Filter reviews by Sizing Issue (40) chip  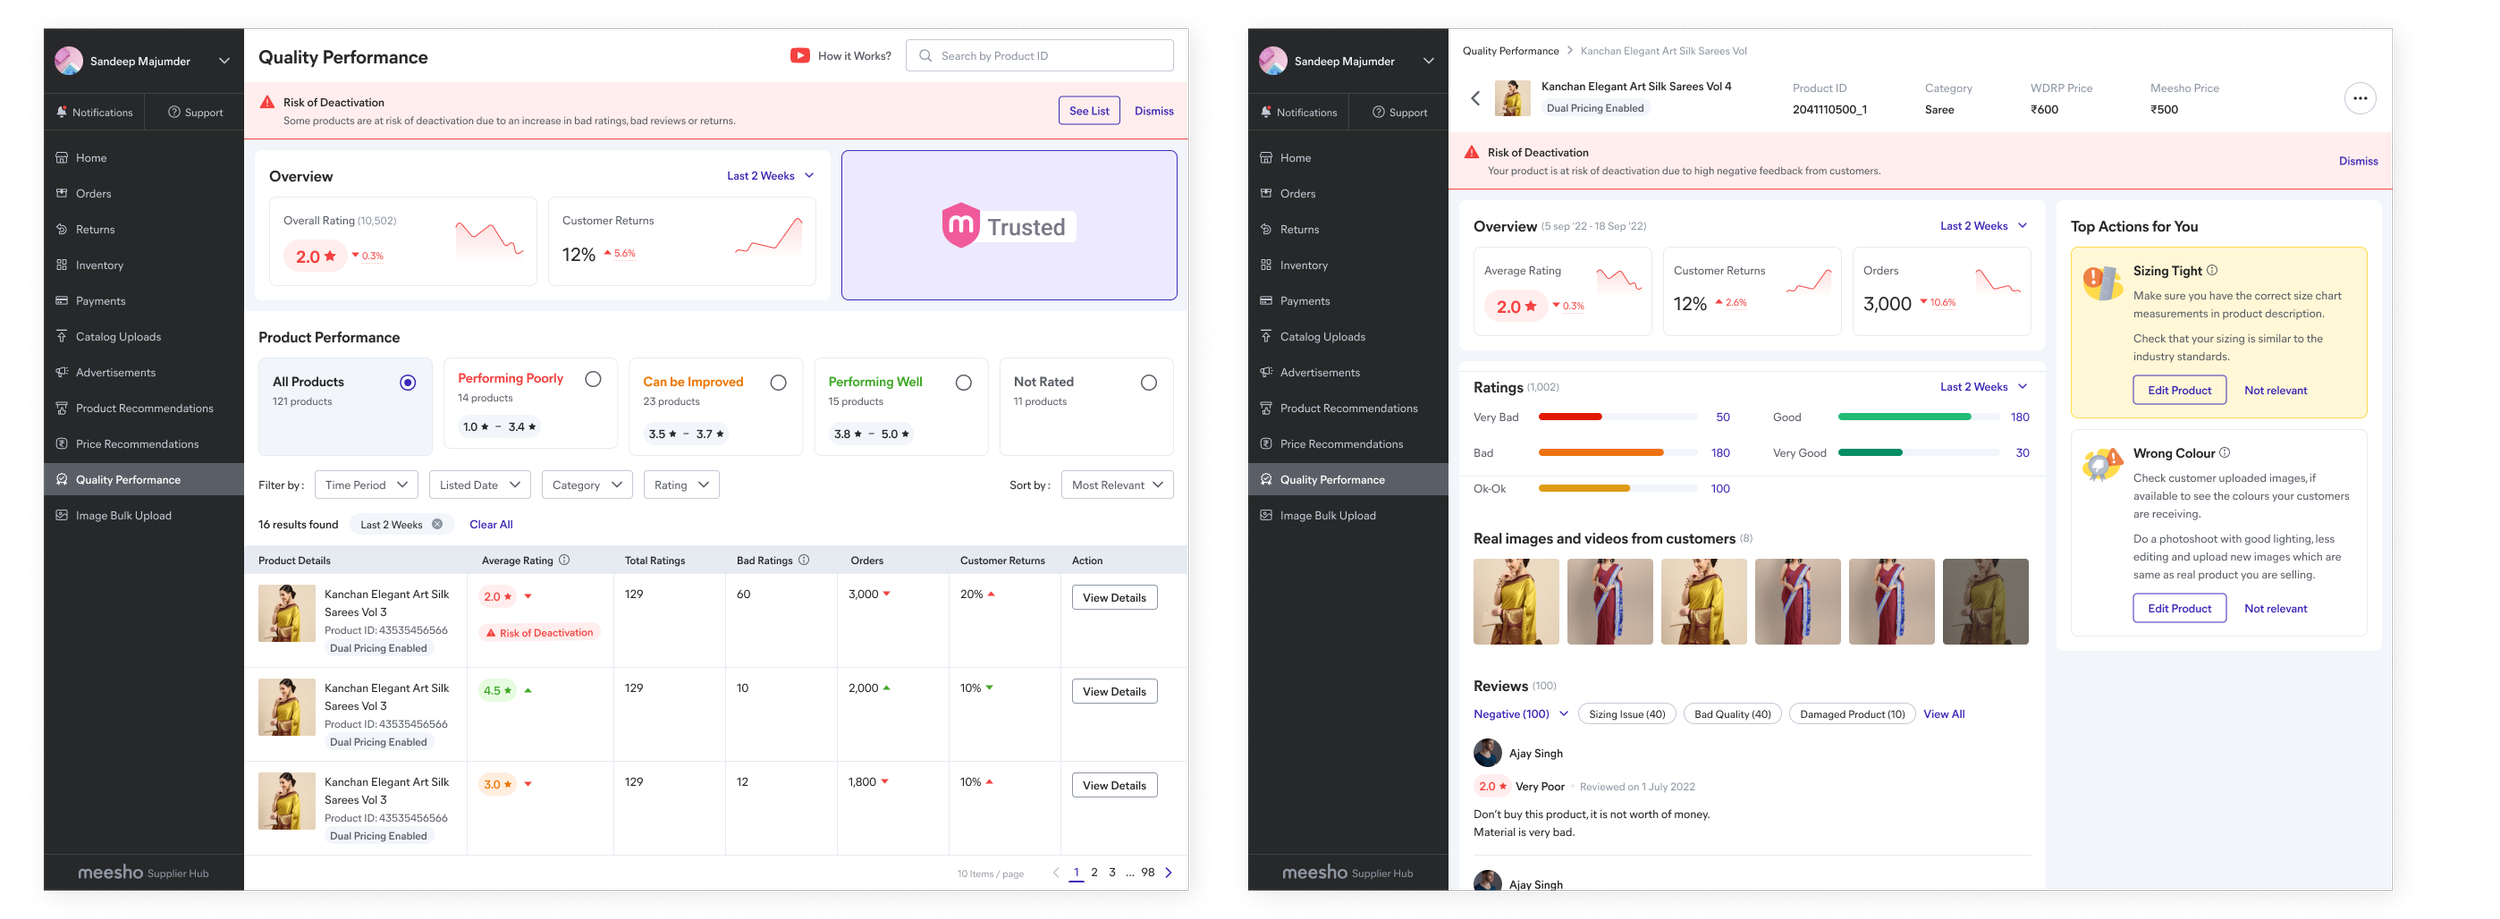1626,714
